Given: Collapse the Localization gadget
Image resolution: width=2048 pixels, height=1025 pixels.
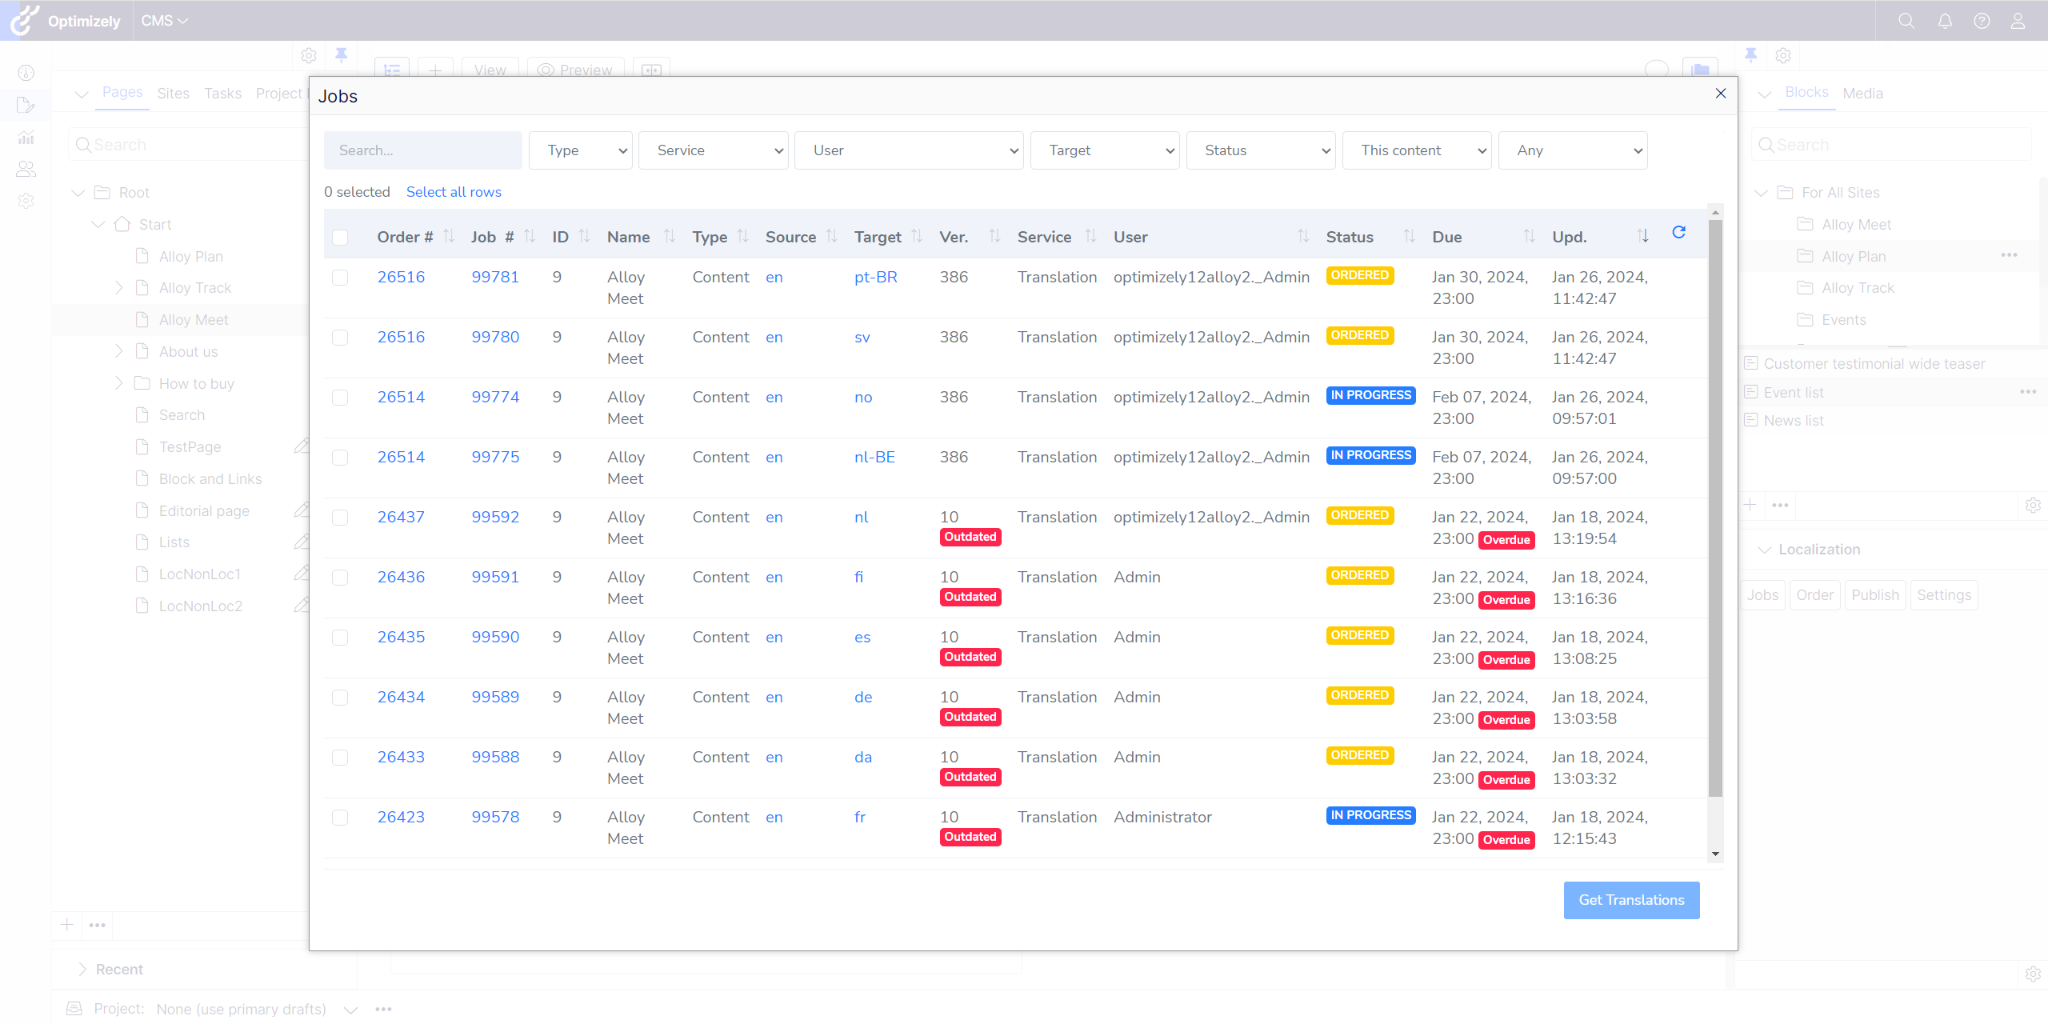Looking at the screenshot, I should coord(1765,550).
